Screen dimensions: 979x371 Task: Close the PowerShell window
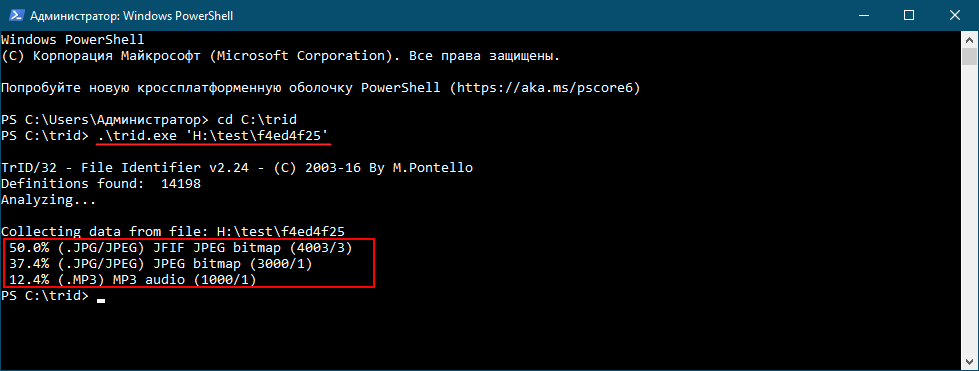pyautogui.click(x=952, y=15)
